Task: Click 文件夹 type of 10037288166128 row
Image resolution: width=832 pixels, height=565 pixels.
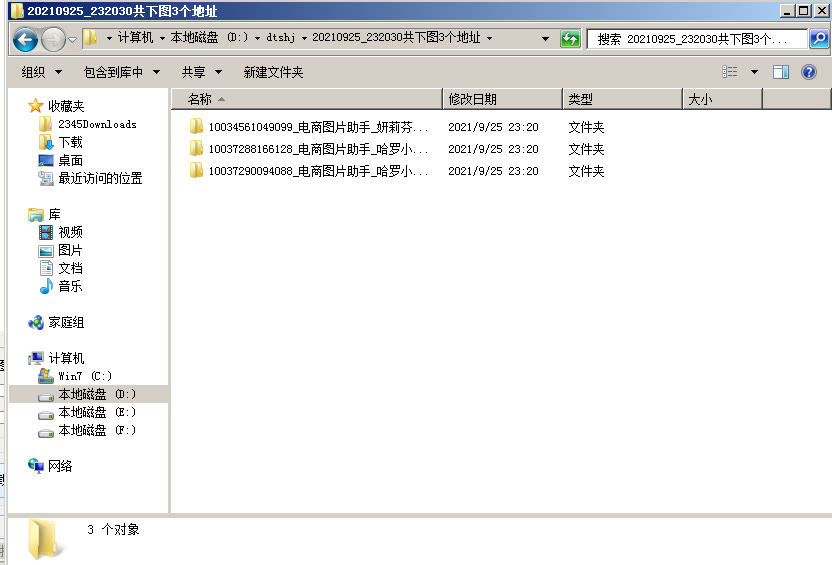Action: tap(586, 149)
